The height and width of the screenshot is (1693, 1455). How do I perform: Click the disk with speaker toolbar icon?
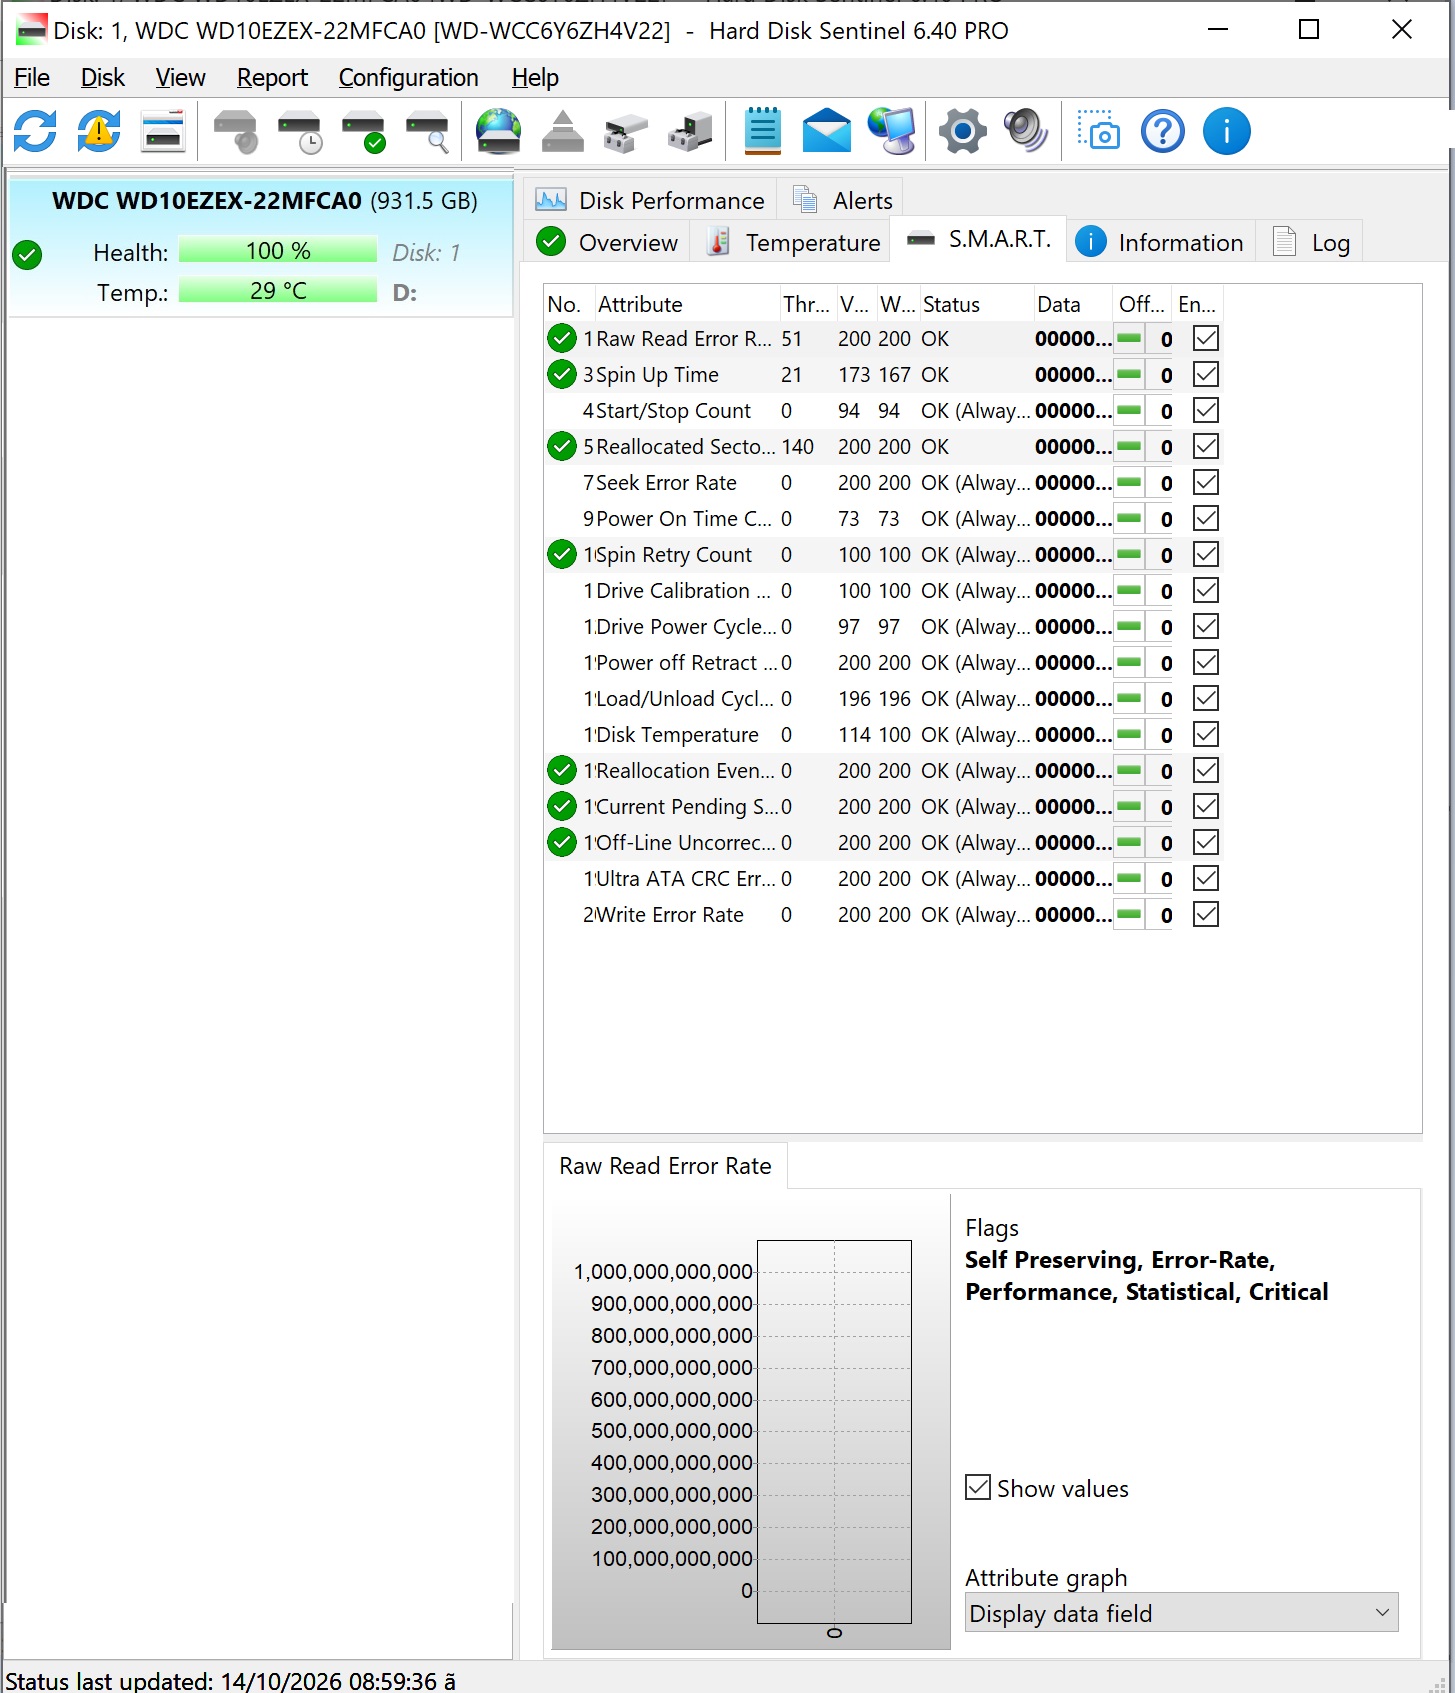point(237,131)
